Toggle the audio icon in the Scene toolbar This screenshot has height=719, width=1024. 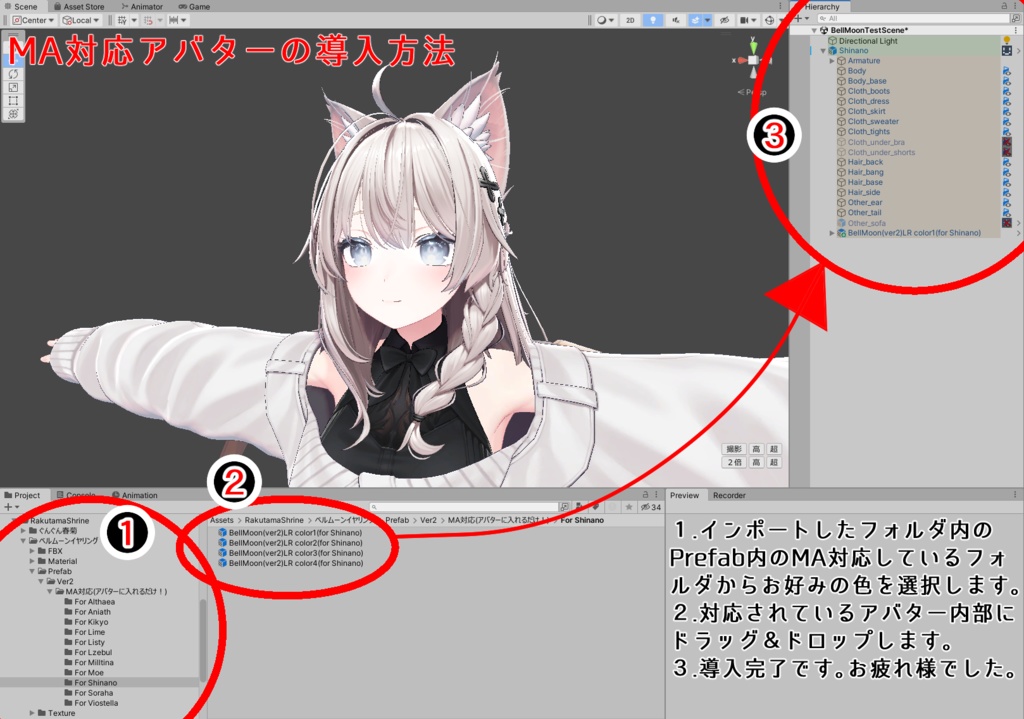[676, 21]
